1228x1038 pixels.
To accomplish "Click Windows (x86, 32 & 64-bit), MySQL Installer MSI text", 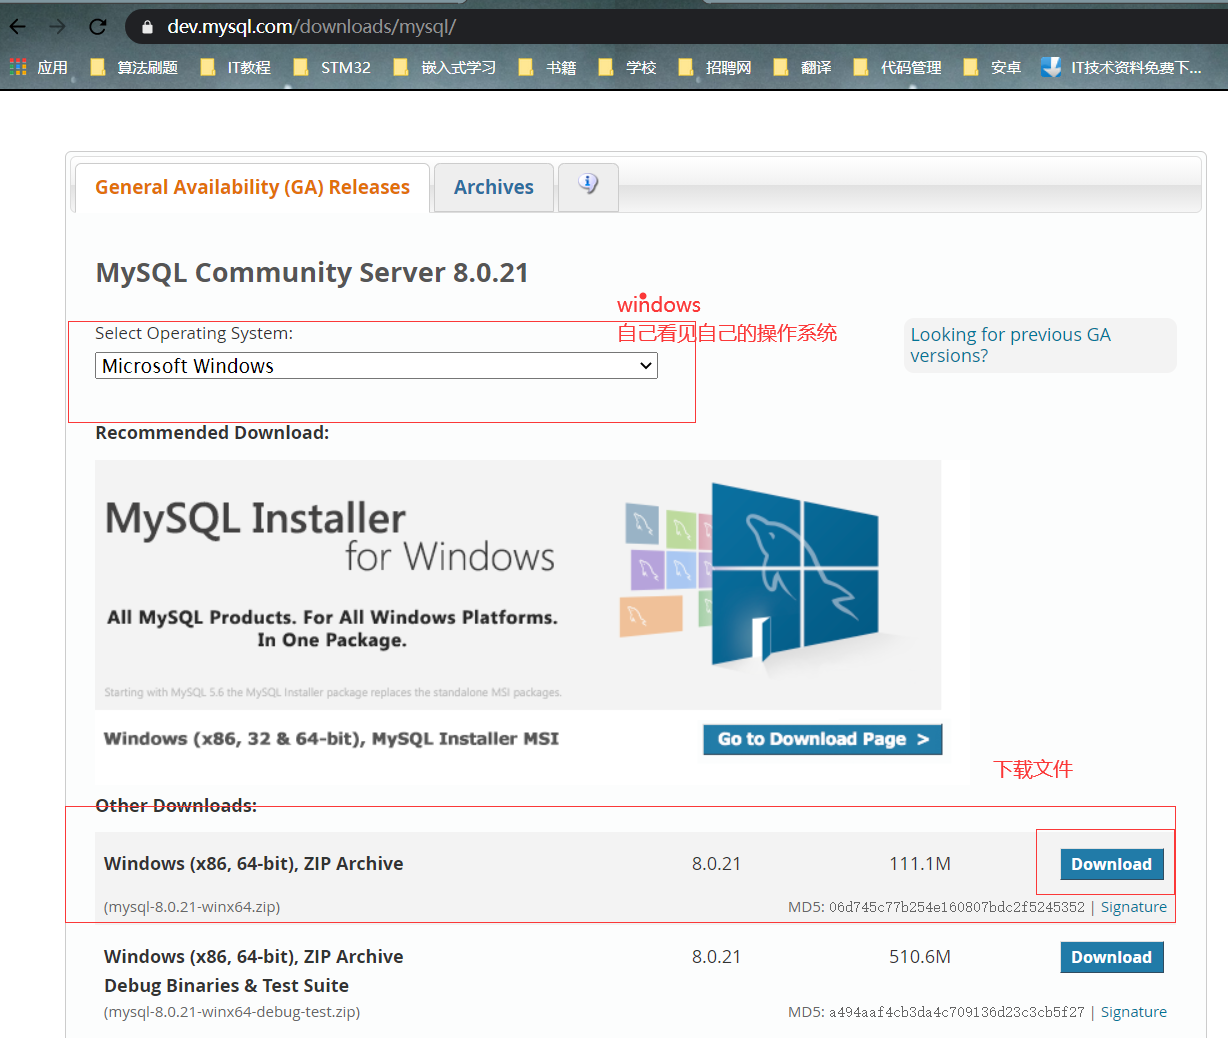I will point(331,739).
